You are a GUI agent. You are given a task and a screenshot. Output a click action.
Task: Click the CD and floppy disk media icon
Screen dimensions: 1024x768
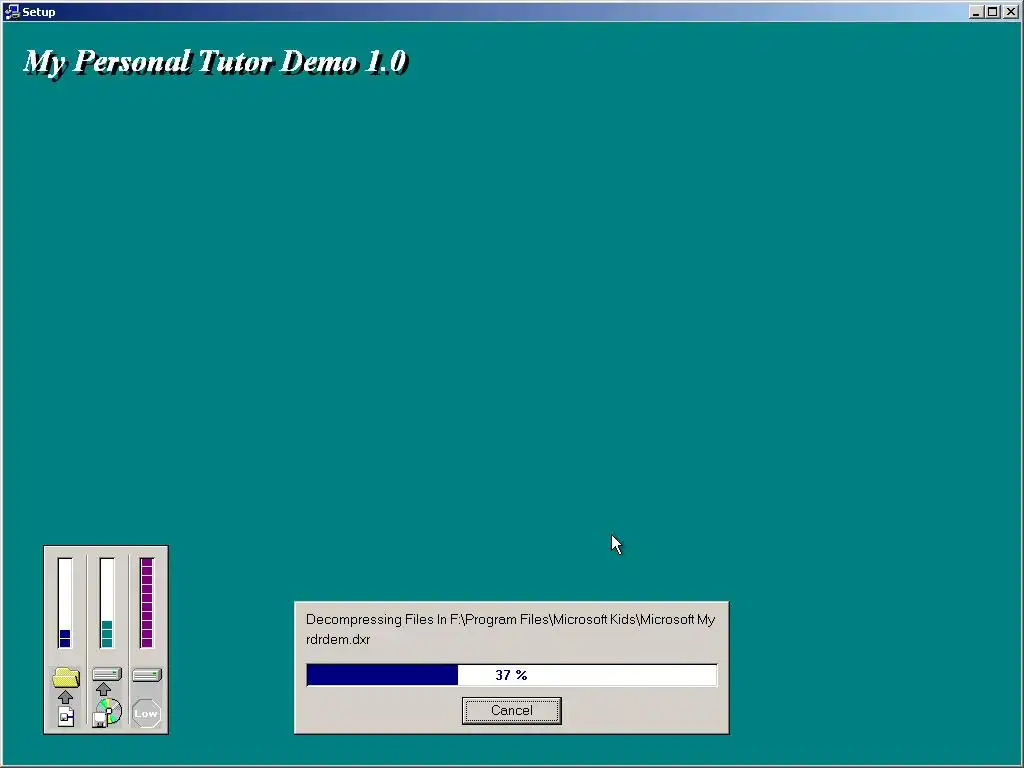point(107,712)
